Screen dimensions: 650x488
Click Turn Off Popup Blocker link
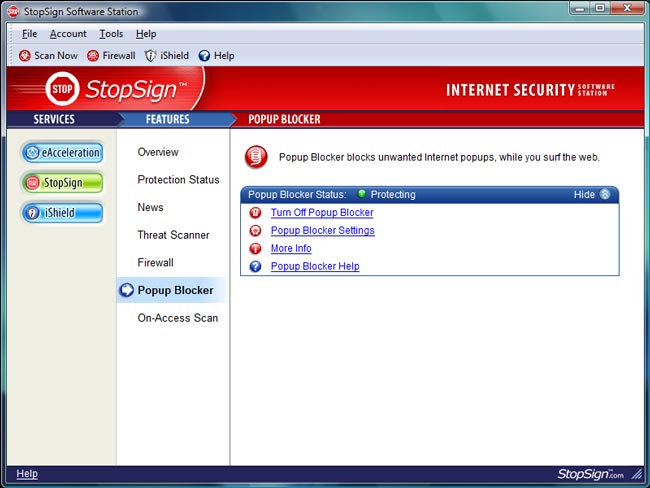point(322,213)
